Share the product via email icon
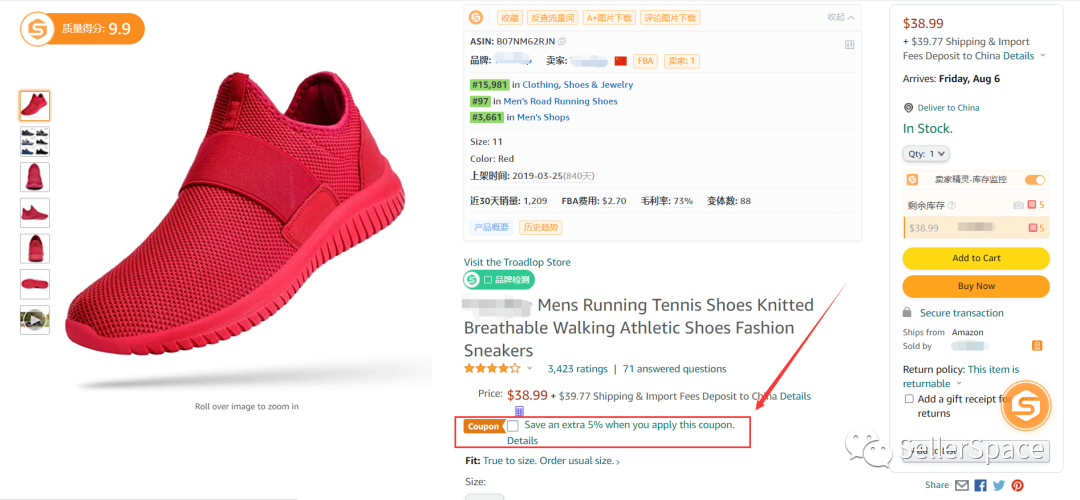Viewport: 1080px width, 500px height. pos(961,485)
